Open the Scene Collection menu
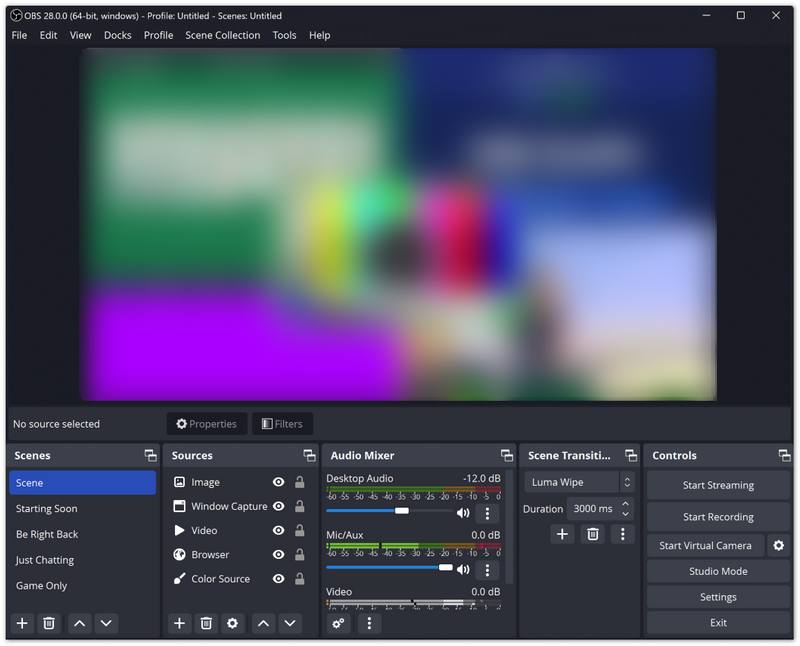The height and width of the screenshot is (646, 800). click(222, 35)
